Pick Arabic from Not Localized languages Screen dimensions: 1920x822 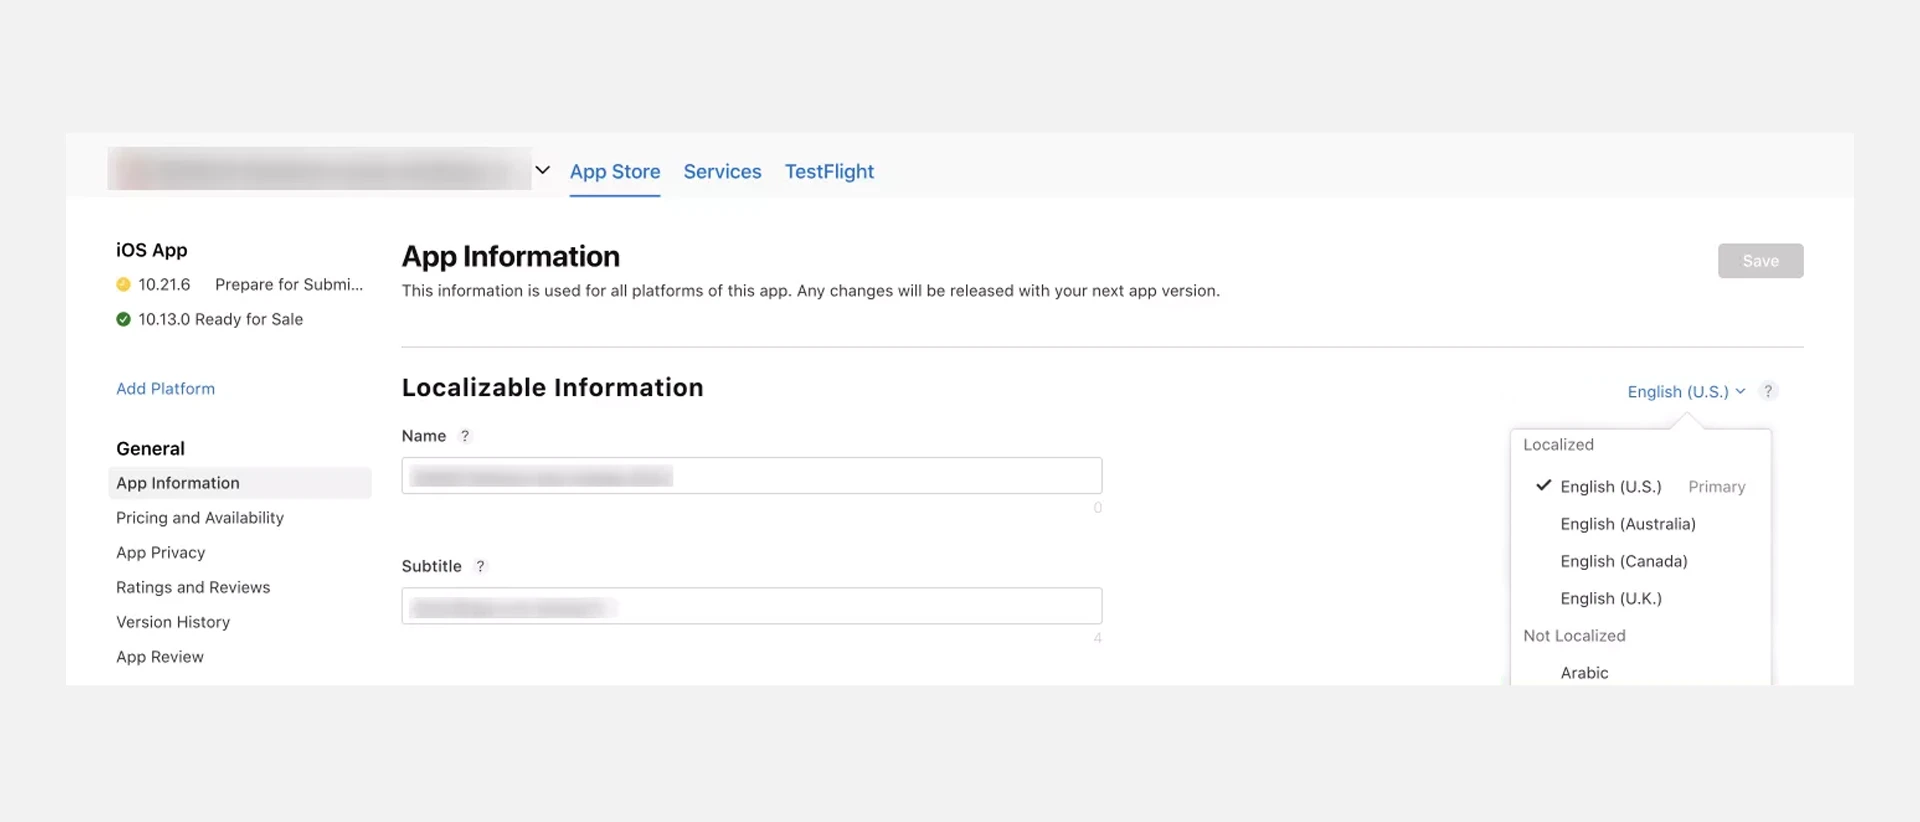click(x=1584, y=673)
